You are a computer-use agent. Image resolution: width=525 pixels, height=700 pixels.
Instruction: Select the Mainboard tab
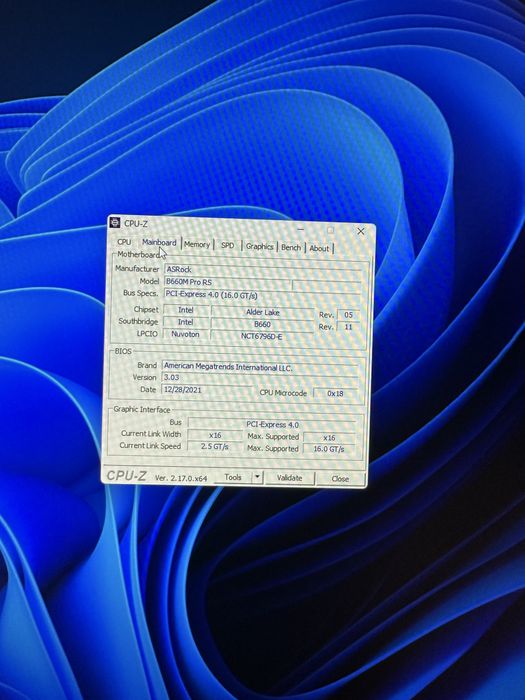[159, 242]
